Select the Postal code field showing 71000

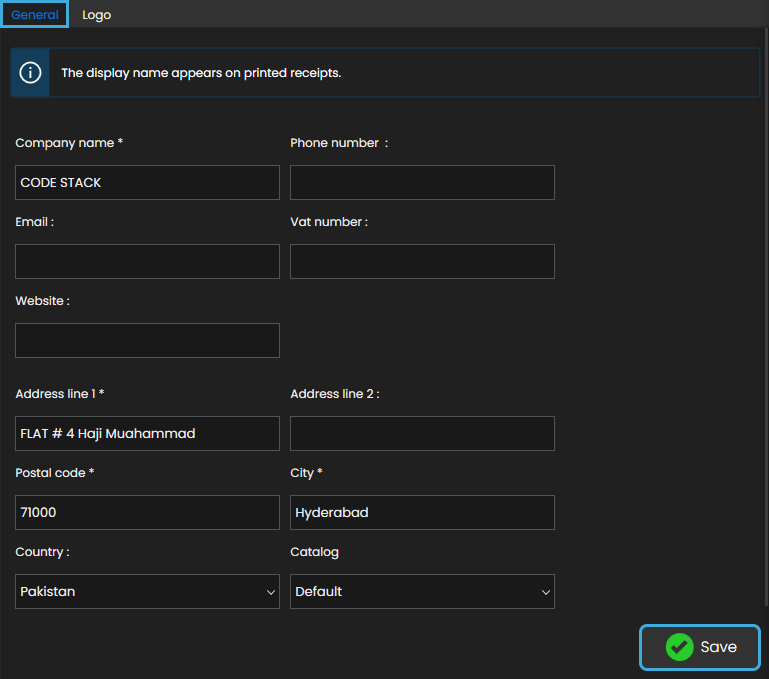pos(147,513)
